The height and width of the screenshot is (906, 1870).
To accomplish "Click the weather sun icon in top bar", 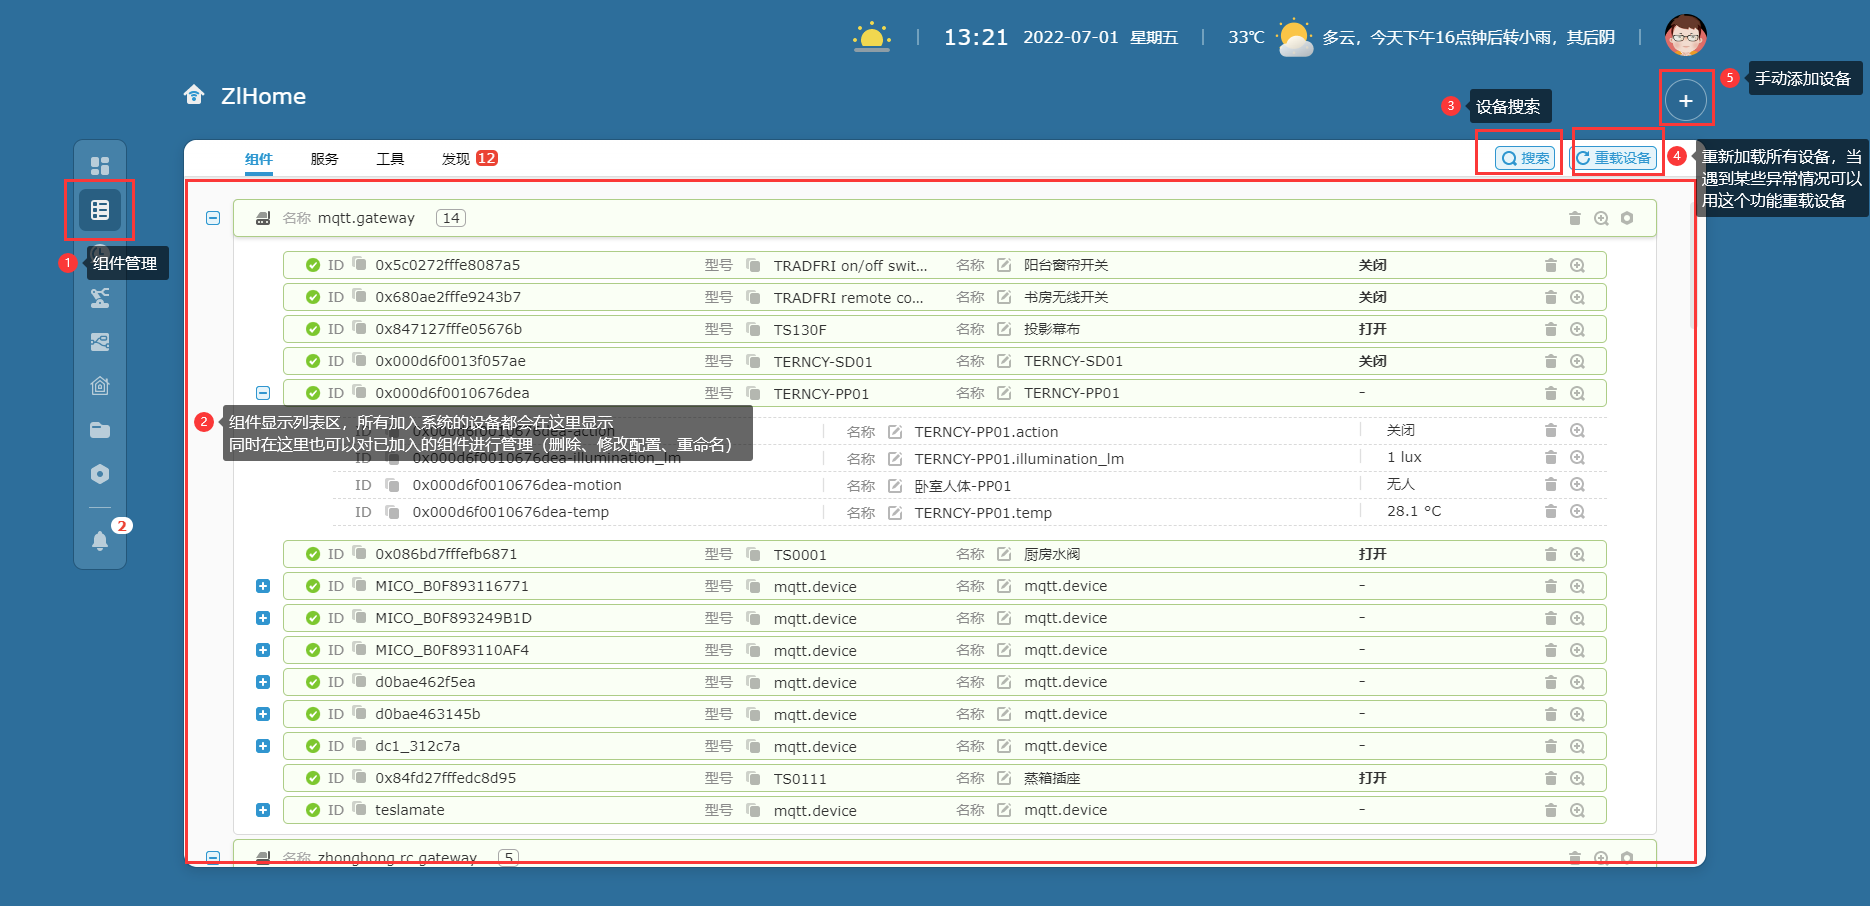I will (x=871, y=37).
